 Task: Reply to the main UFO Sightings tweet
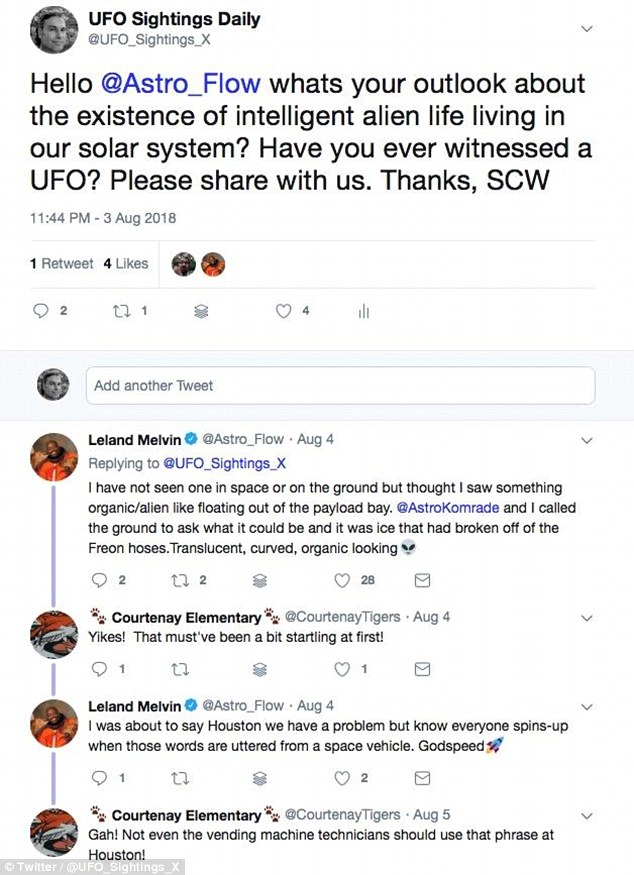(42, 311)
